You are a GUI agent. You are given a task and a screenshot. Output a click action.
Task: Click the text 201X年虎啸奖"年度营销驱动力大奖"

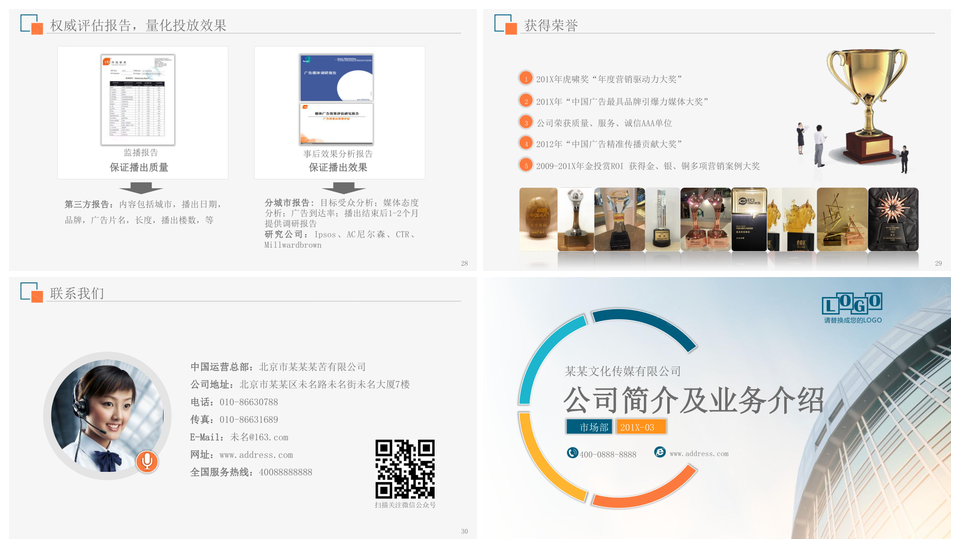[x=609, y=79]
